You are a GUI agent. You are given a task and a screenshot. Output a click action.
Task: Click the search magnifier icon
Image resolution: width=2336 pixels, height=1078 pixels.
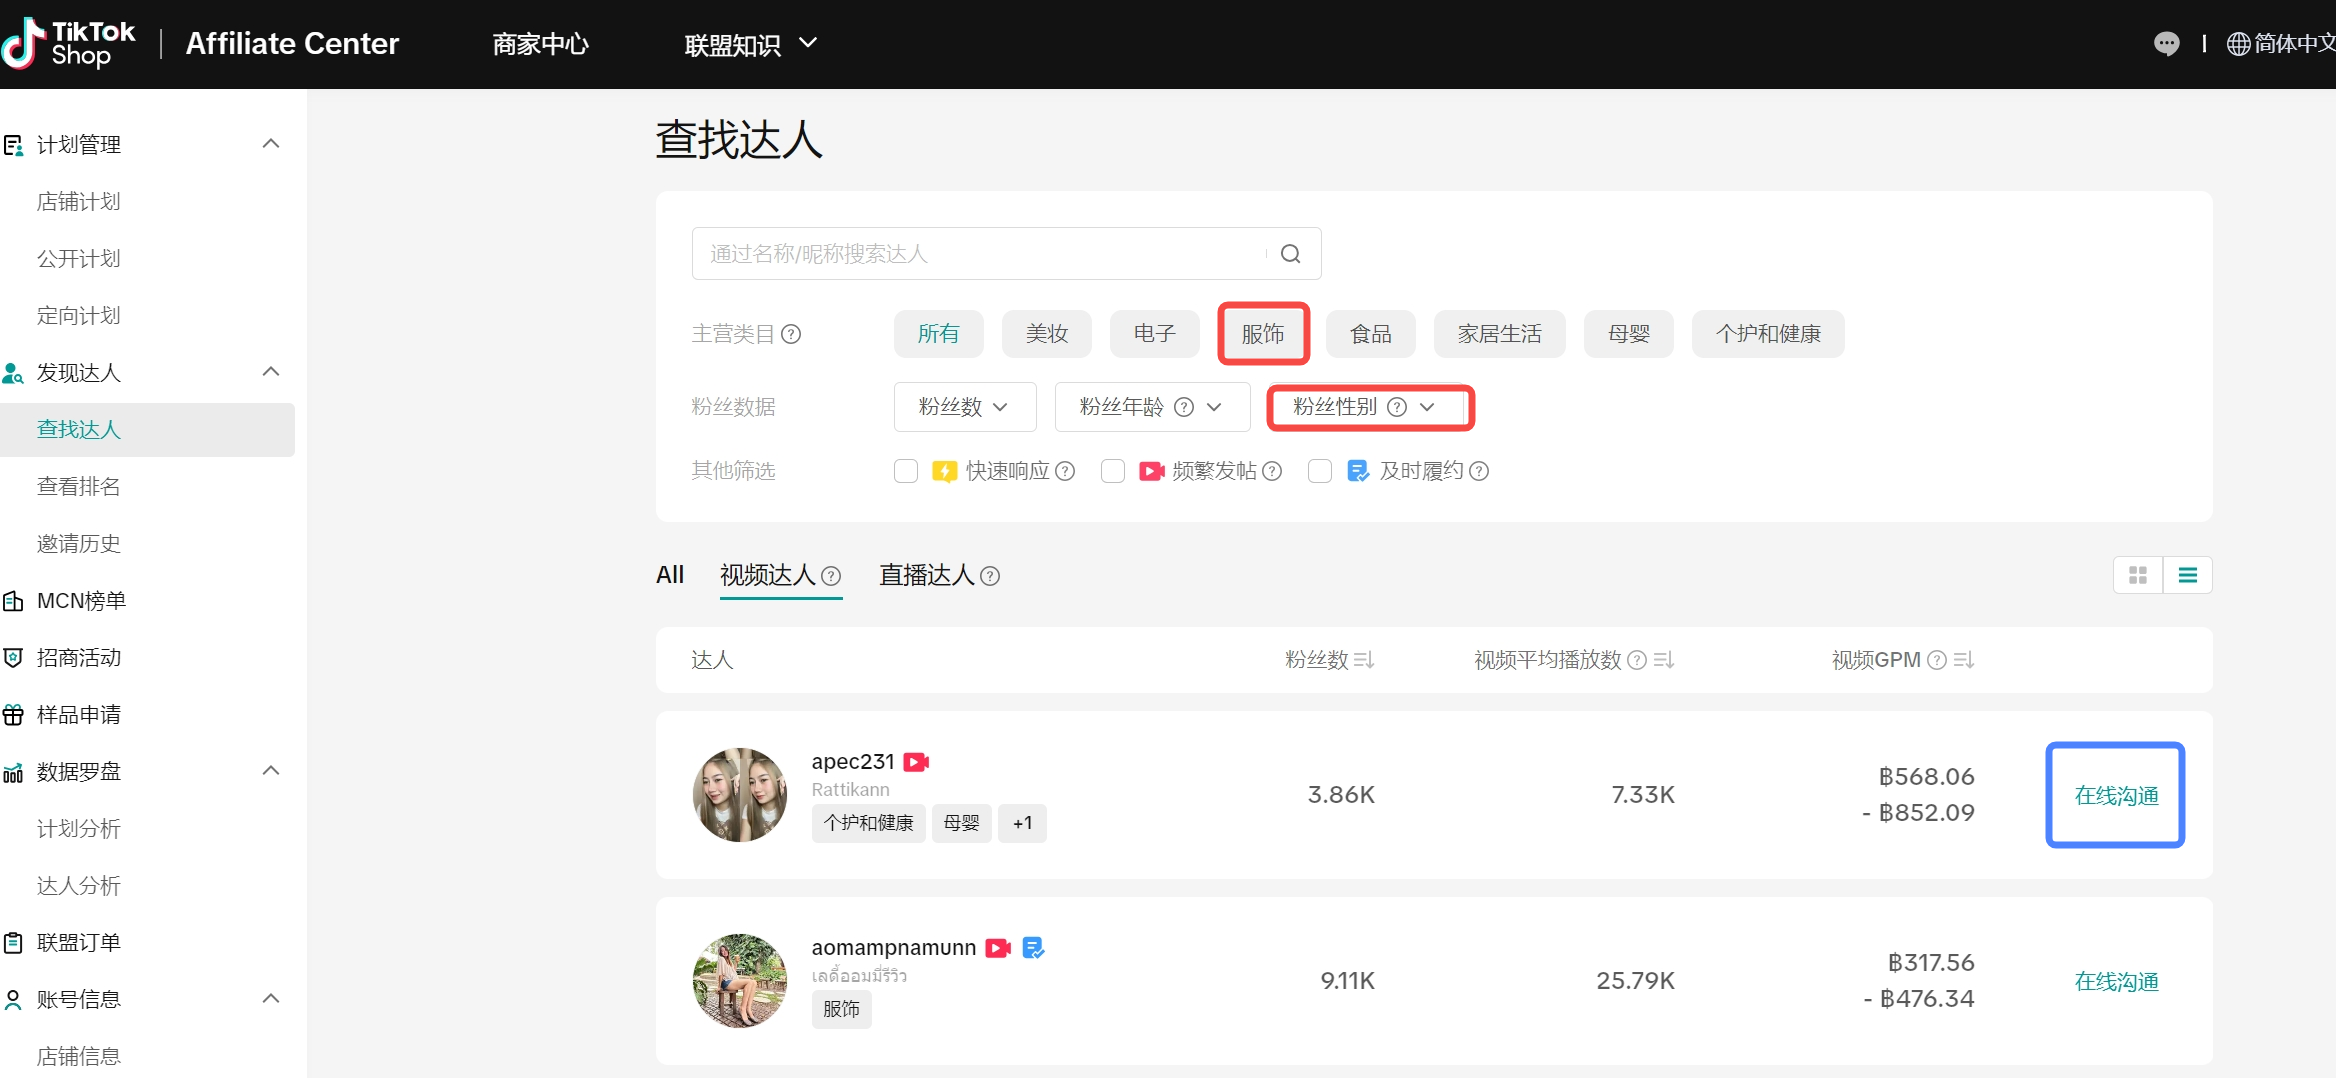click(x=1290, y=254)
